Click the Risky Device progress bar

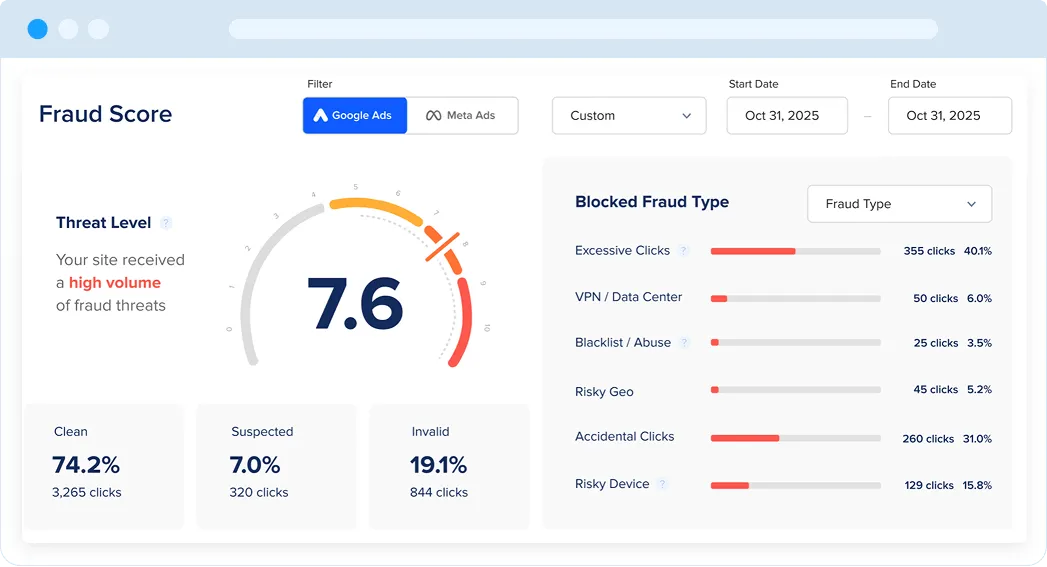coord(795,486)
